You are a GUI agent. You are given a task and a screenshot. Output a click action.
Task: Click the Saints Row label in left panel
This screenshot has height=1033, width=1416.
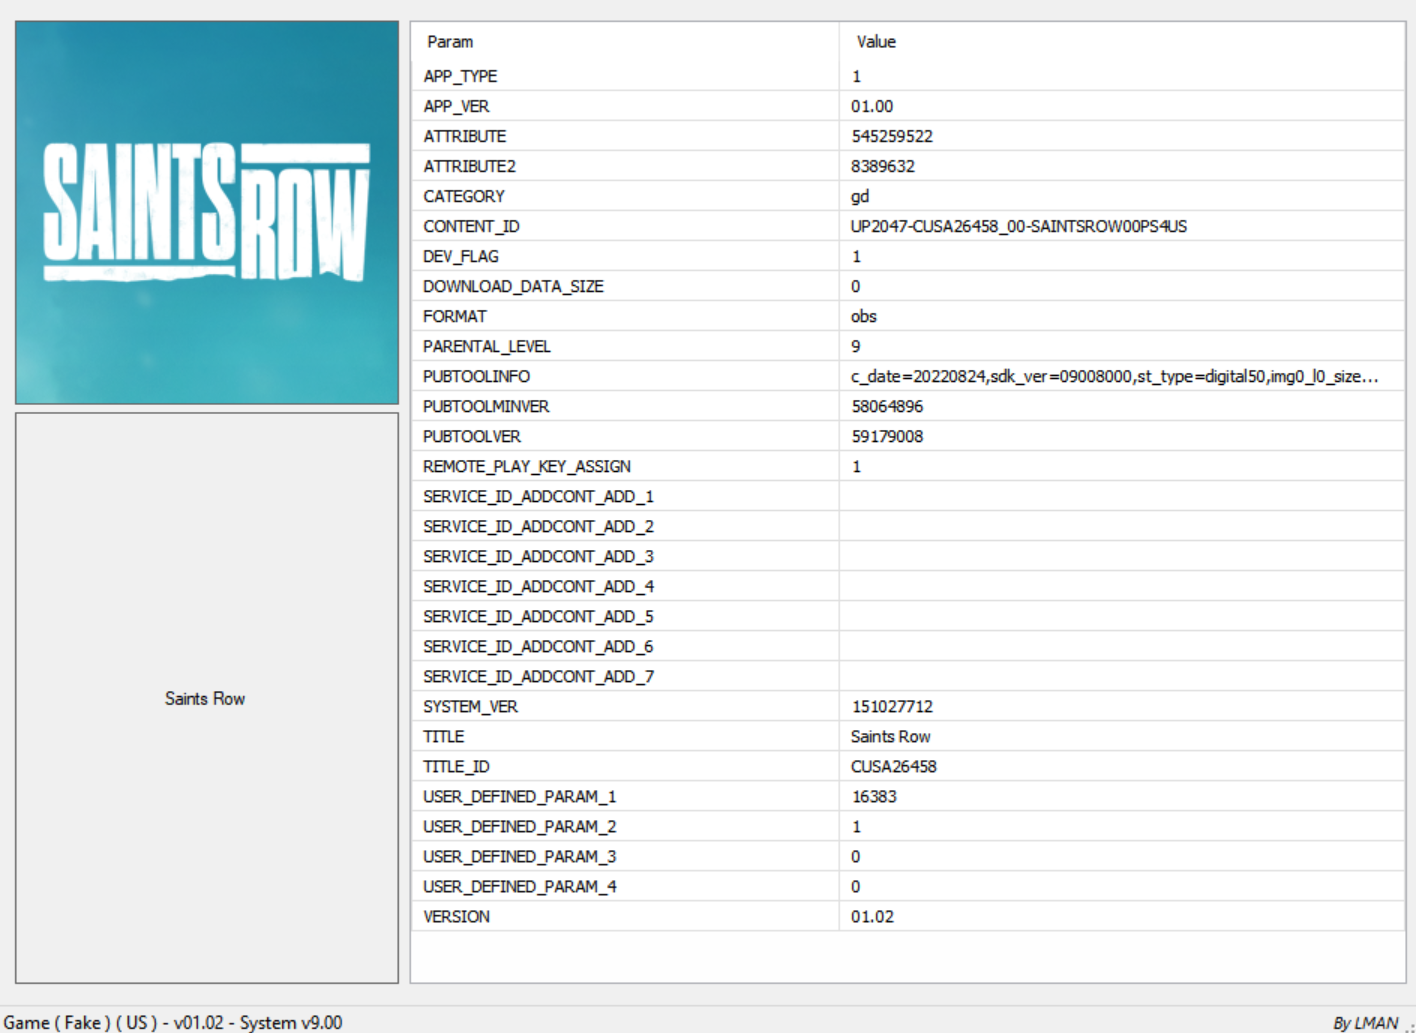coord(205,698)
